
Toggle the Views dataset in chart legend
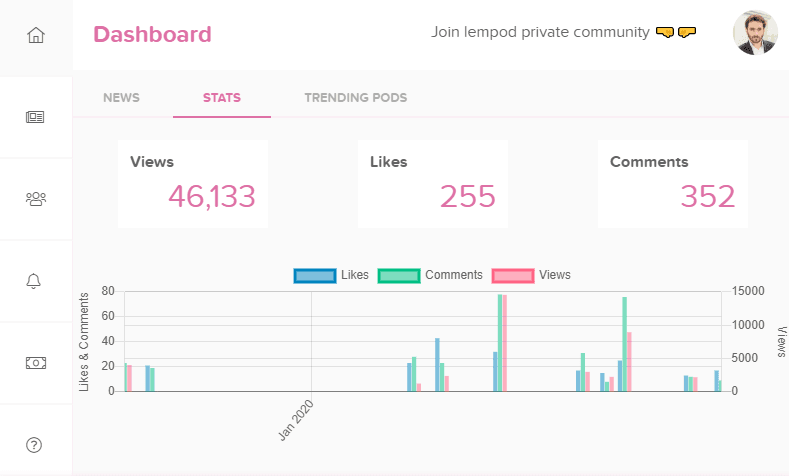tap(531, 275)
